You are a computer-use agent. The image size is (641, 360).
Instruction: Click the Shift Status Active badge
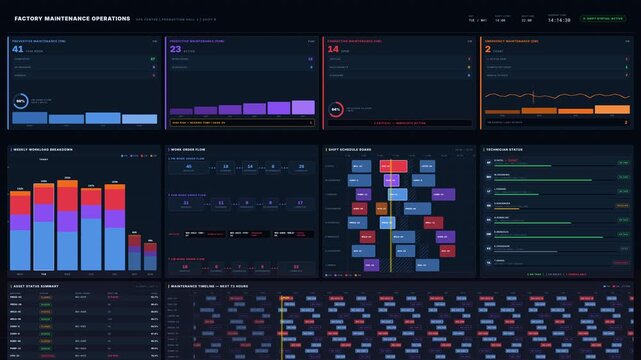(x=603, y=19)
